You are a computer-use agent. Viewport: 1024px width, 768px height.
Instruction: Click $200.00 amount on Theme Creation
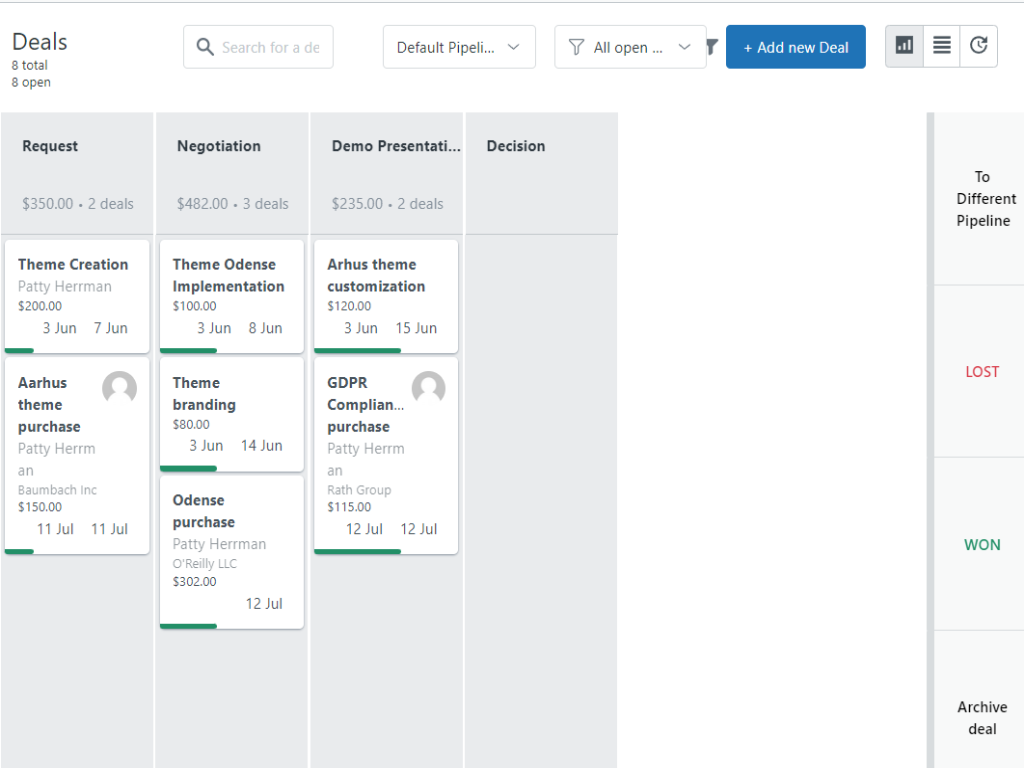coord(40,306)
